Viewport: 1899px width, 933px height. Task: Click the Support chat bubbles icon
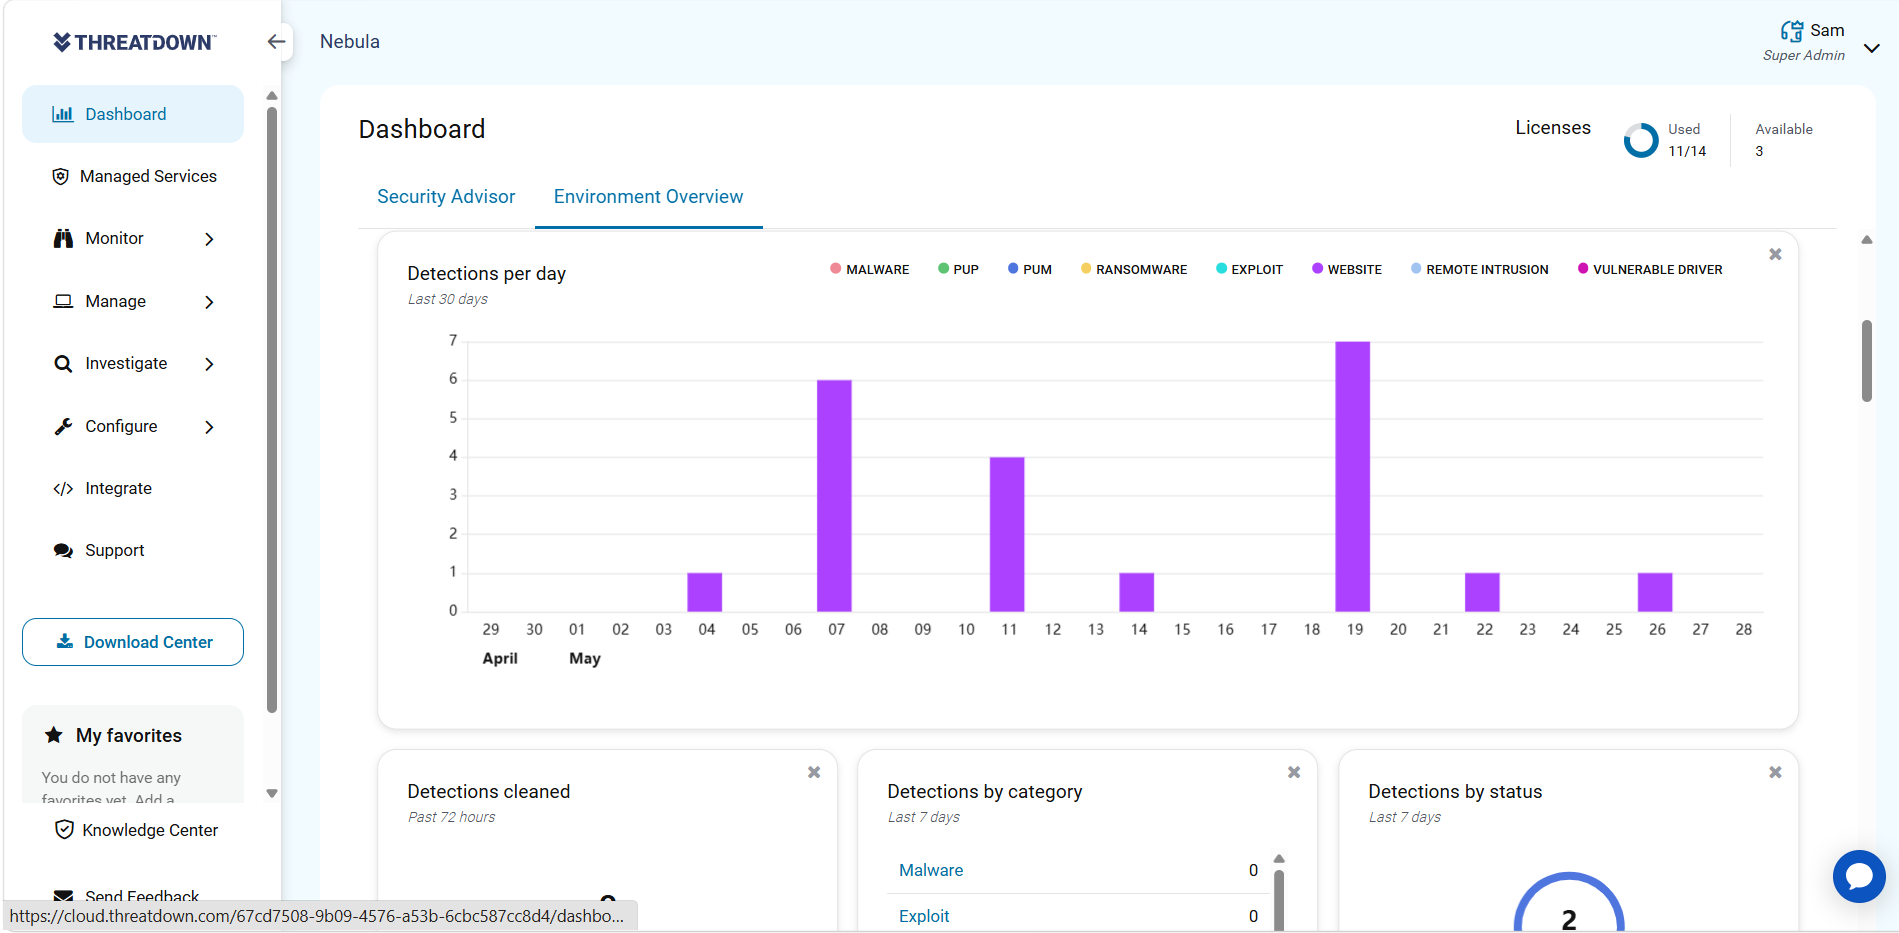click(63, 551)
